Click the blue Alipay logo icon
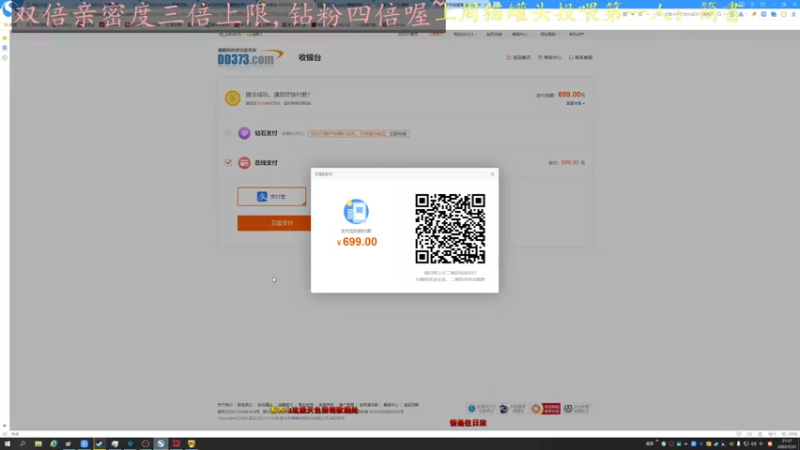Screen dimensions: 800x450 pyautogui.click(x=262, y=196)
